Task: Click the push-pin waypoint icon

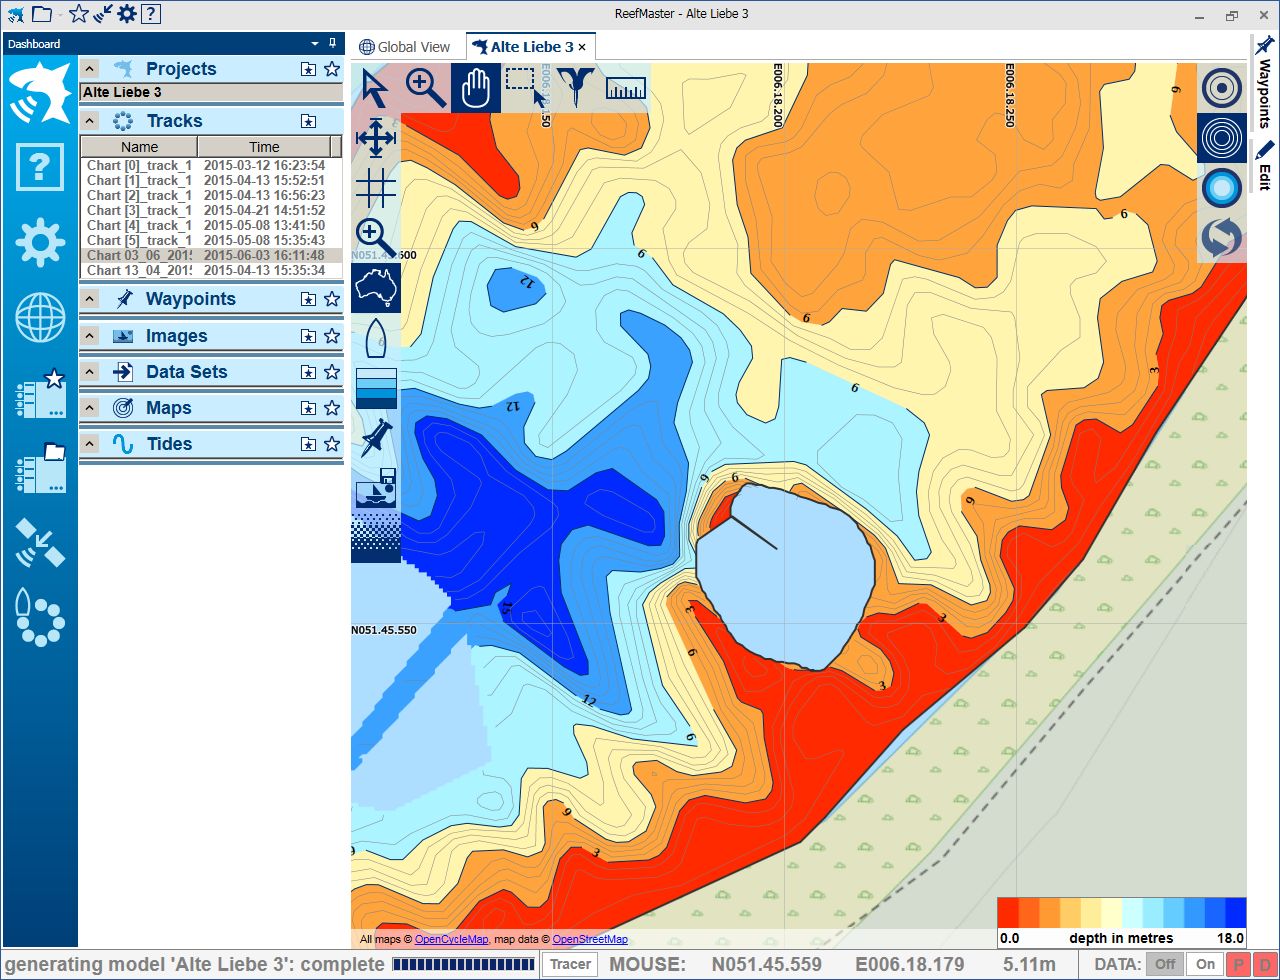Action: (376, 438)
